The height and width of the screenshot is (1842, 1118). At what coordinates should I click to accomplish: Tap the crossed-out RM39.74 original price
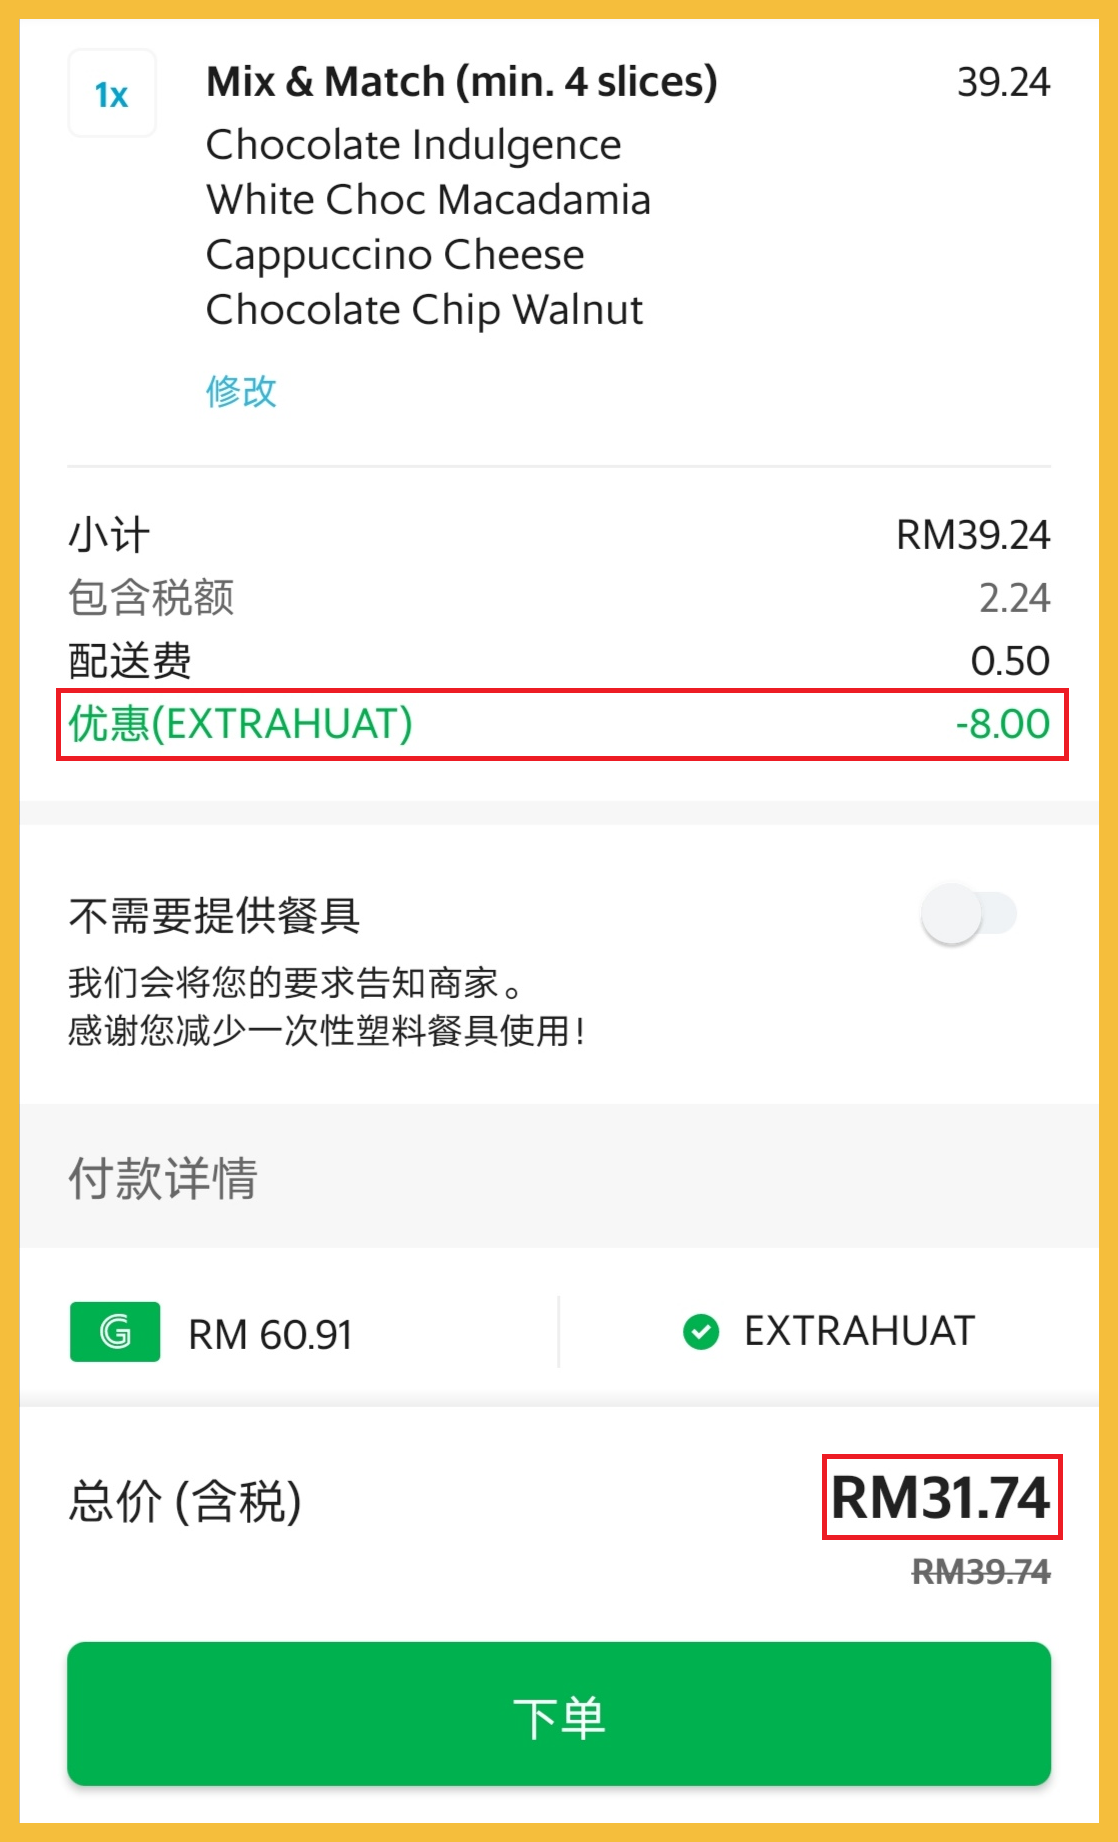pyautogui.click(x=980, y=1572)
